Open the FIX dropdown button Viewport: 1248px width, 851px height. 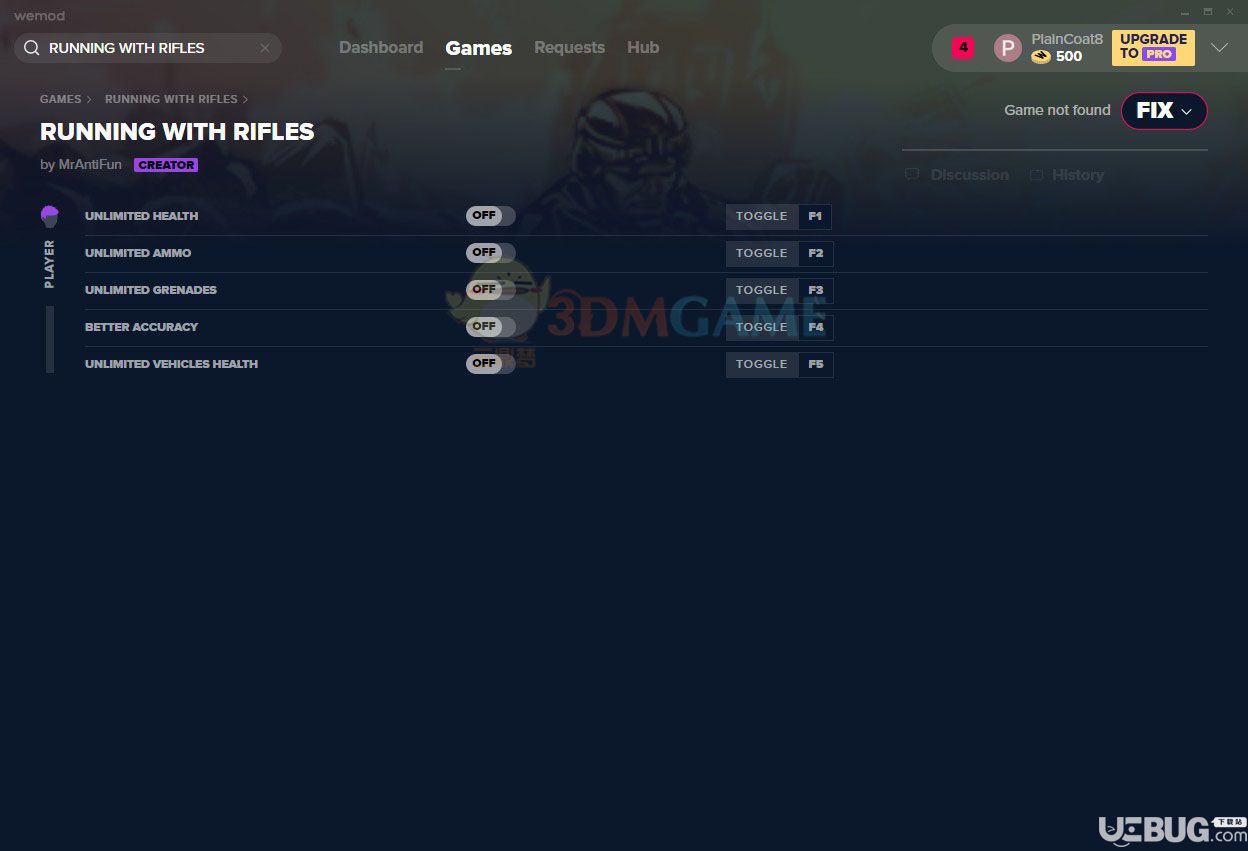[x=1164, y=111]
